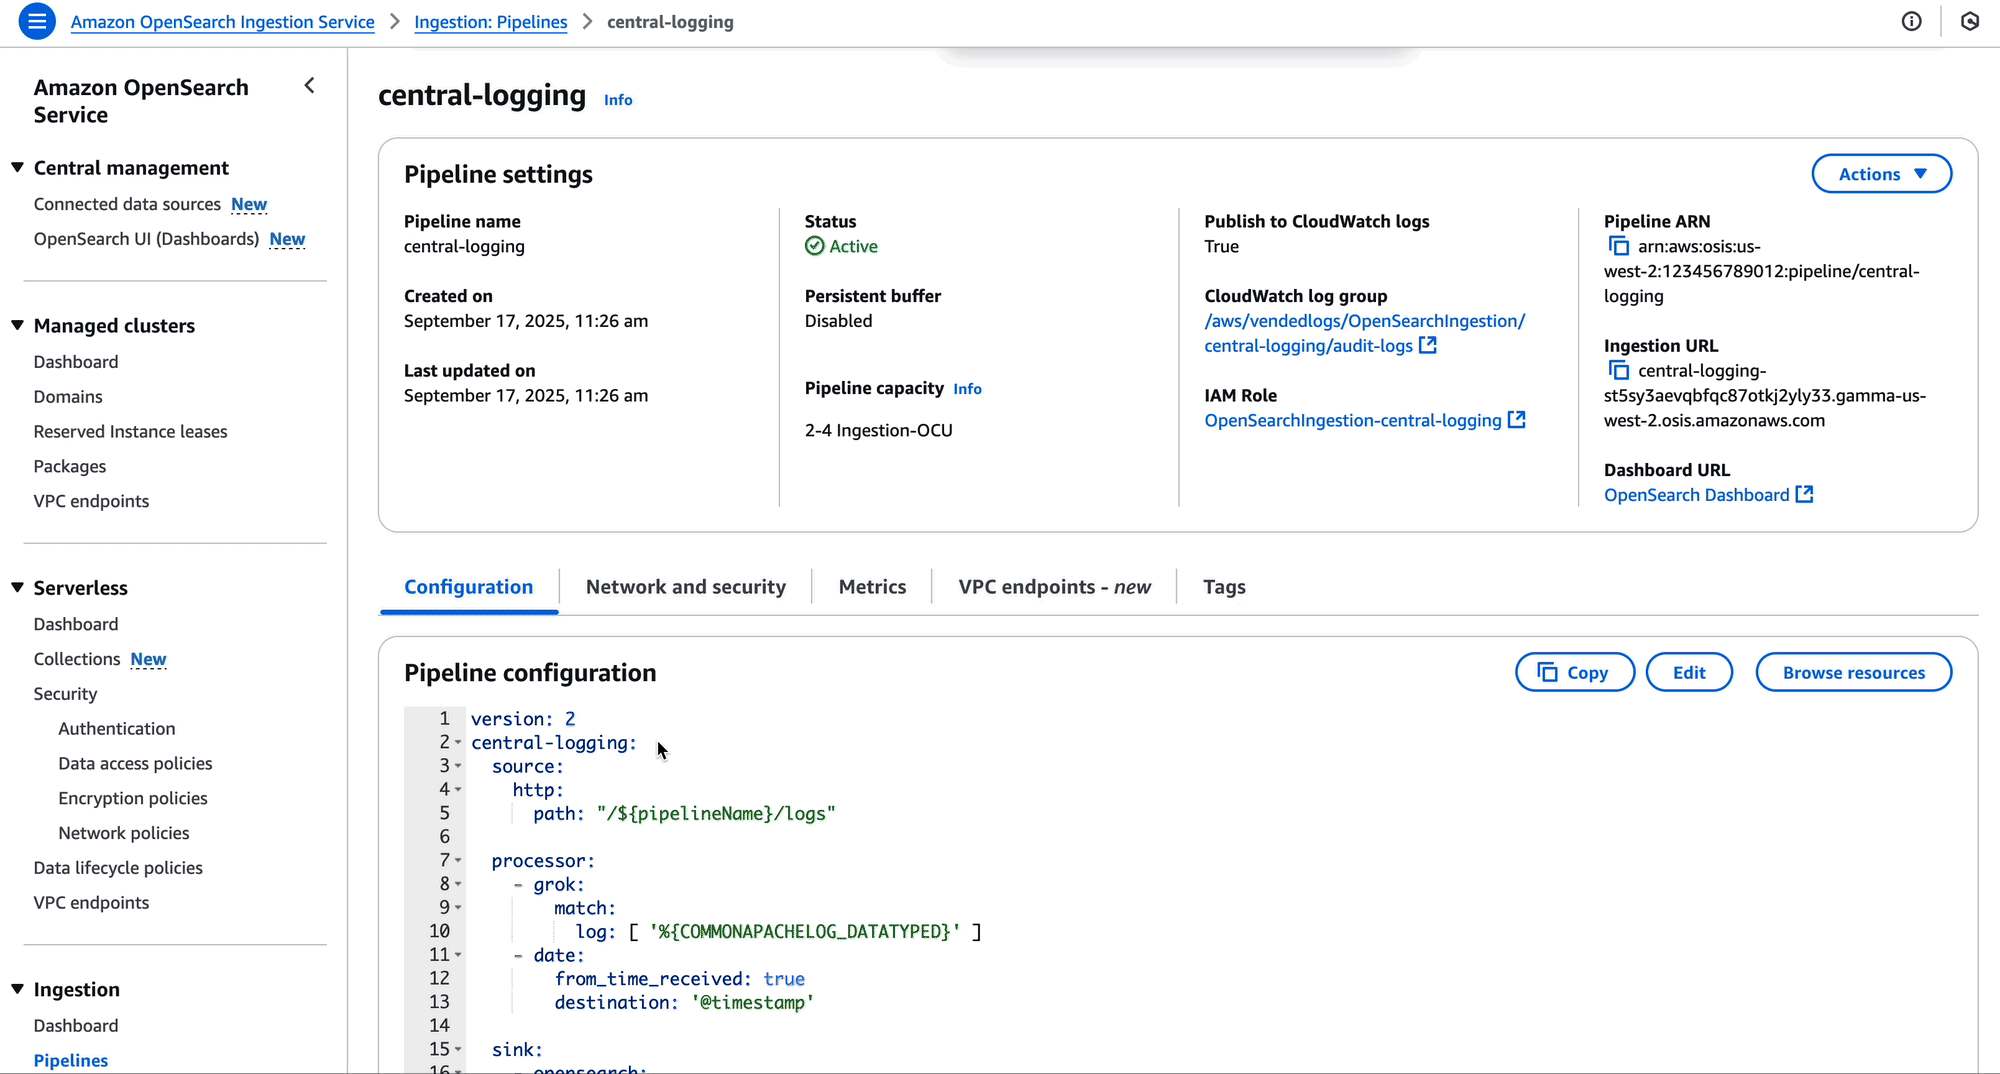Screen dimensions: 2000x1074
Task: Collapse the Central management section
Action: pos(18,168)
